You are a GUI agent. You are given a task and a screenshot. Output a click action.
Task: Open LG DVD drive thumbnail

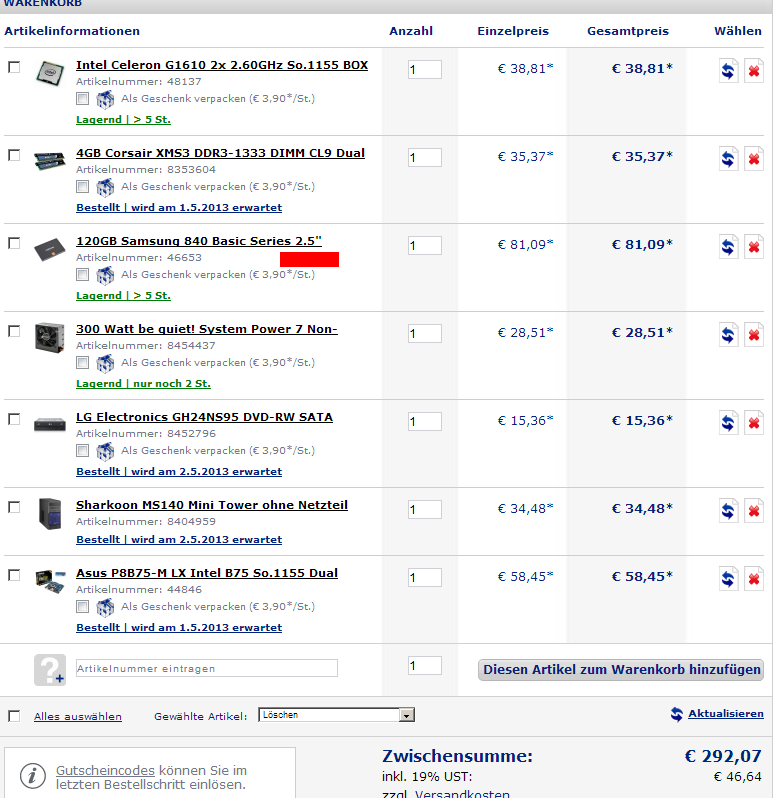(x=50, y=424)
